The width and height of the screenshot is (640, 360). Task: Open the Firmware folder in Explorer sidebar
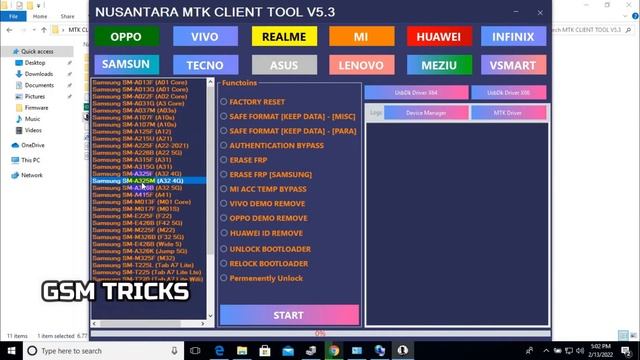(x=36, y=108)
